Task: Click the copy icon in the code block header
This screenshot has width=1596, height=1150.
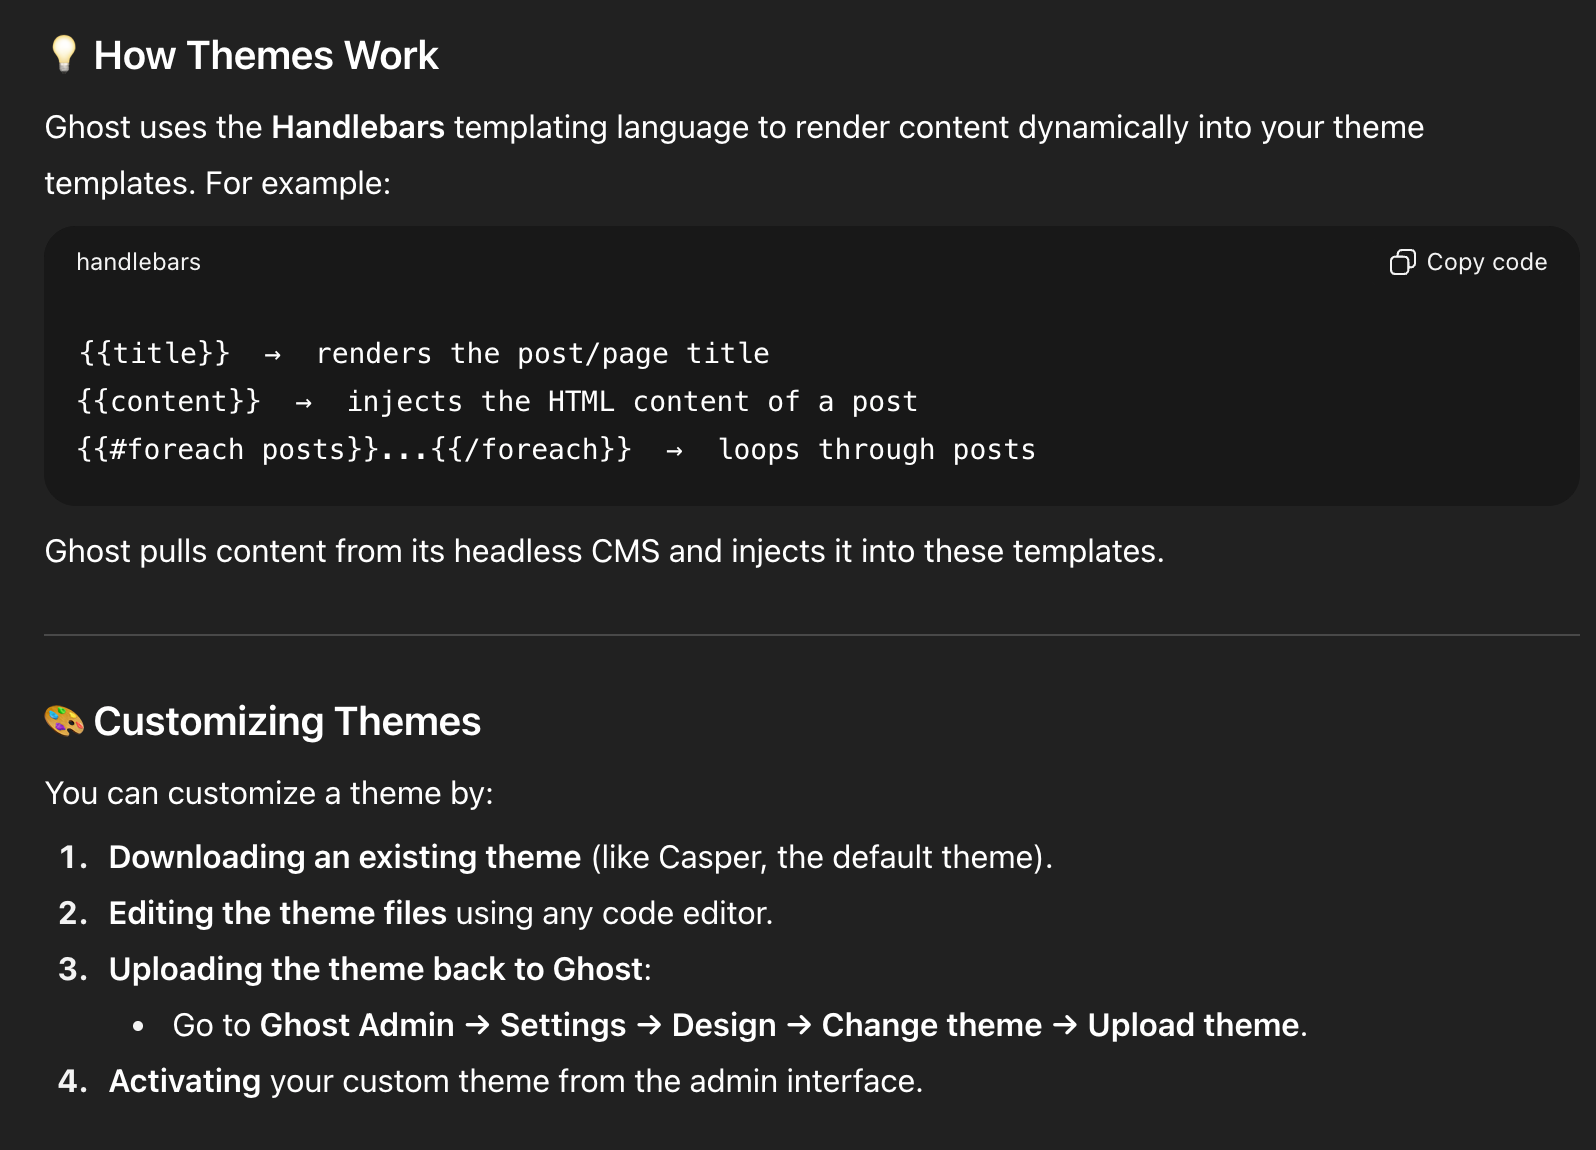Action: tap(1402, 262)
